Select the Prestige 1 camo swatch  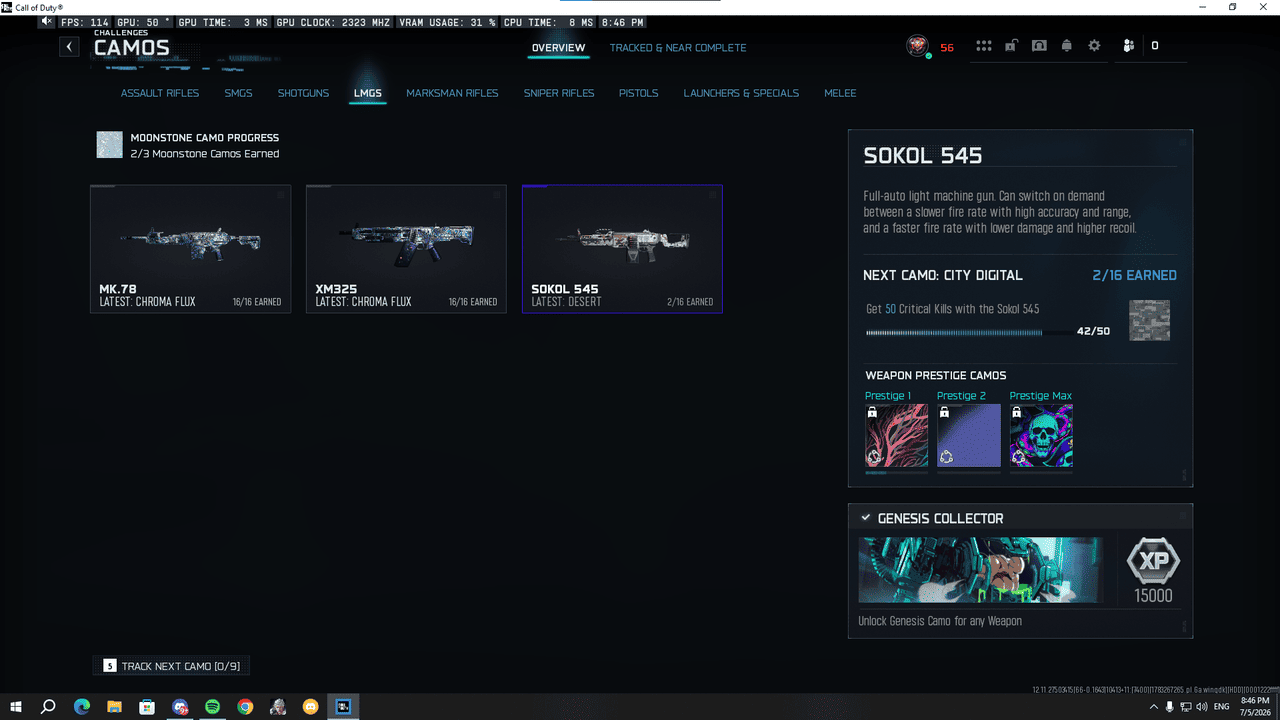tap(896, 436)
